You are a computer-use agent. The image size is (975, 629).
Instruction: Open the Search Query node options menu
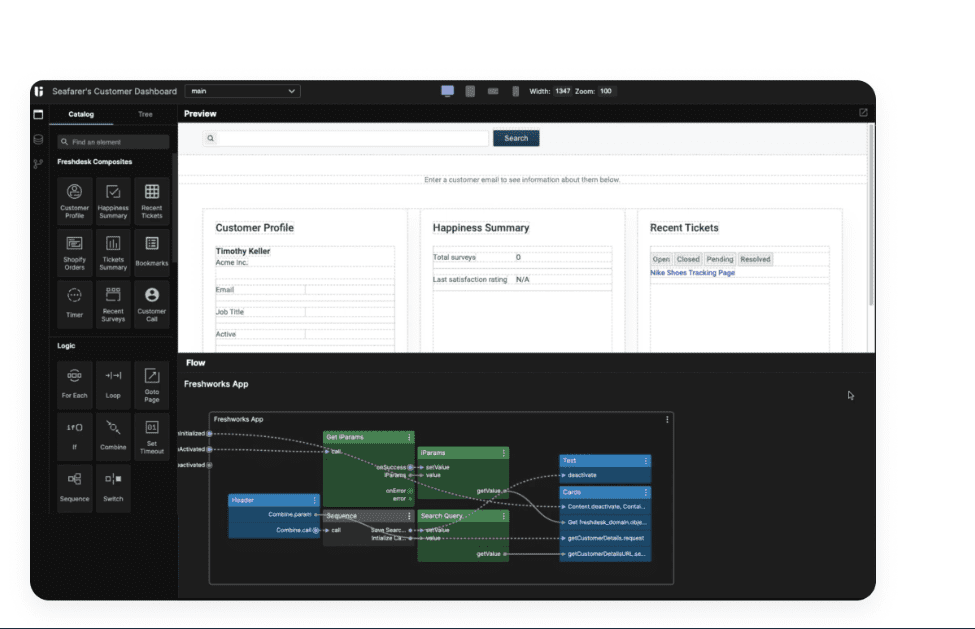pos(504,516)
